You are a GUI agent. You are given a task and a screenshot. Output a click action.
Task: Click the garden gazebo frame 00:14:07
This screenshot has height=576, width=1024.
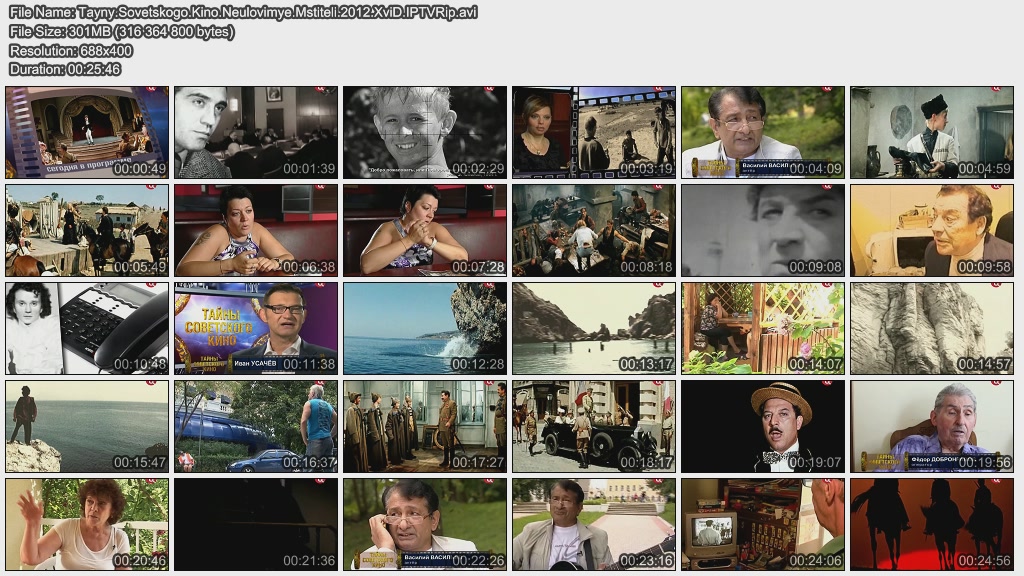point(763,328)
